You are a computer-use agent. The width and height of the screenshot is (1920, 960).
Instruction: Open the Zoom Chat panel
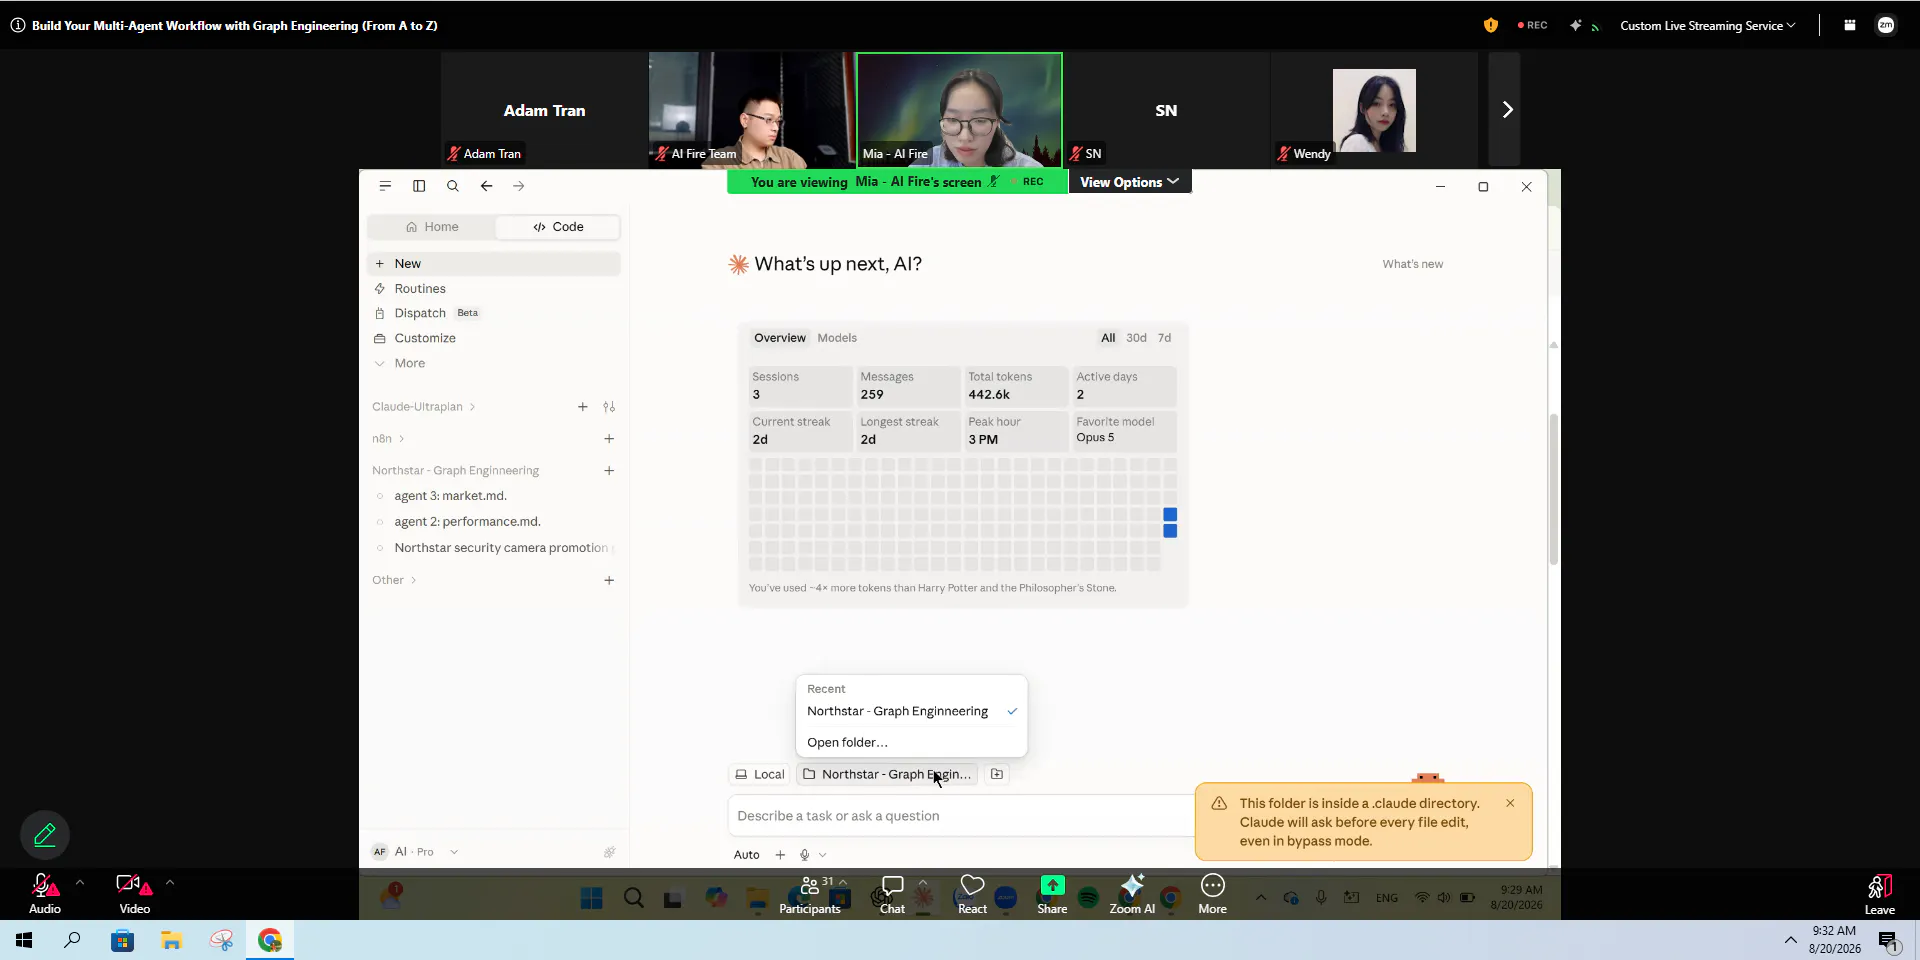click(892, 895)
